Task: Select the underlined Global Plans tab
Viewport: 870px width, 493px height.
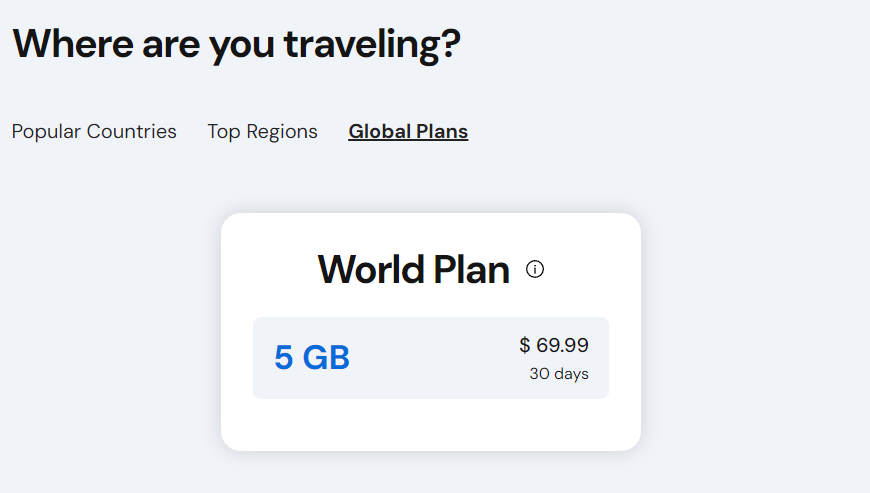Action: coord(408,131)
